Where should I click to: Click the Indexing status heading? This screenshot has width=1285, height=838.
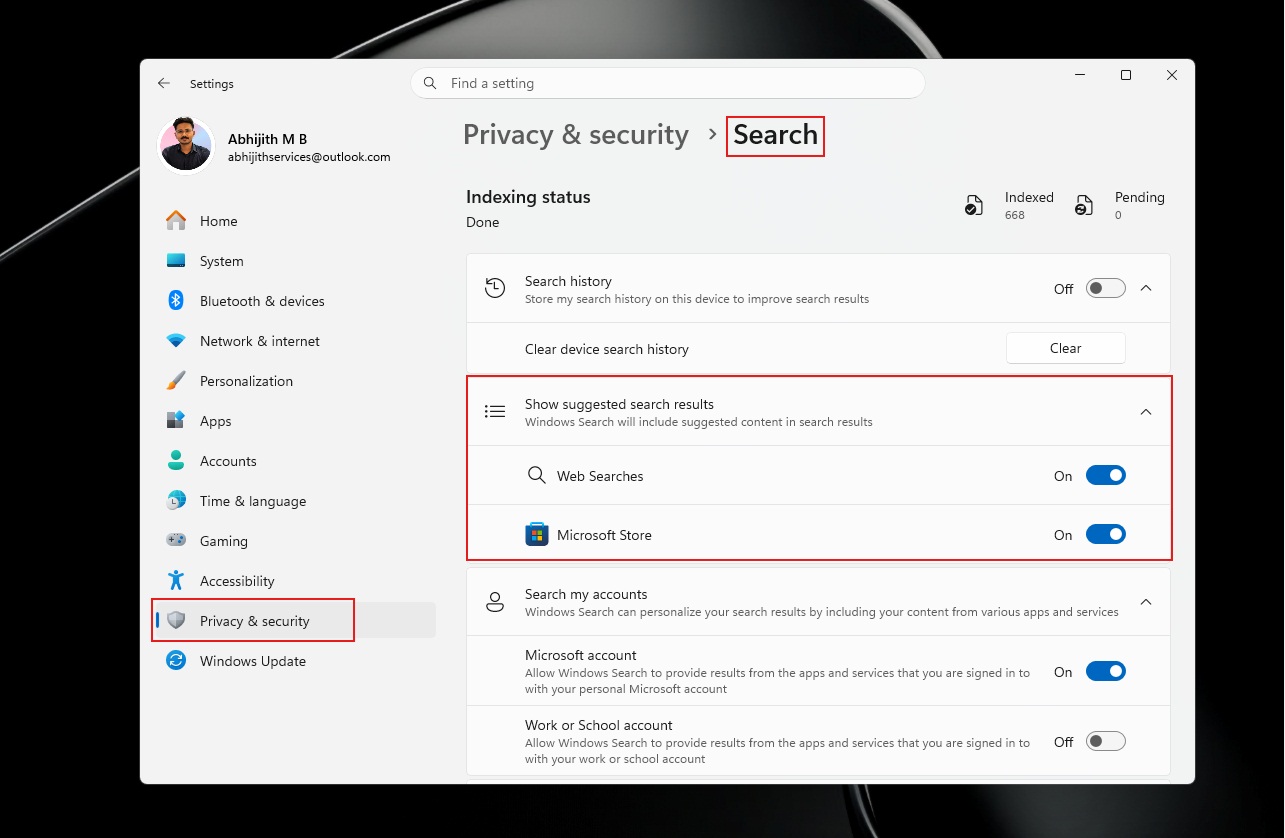[x=528, y=197]
